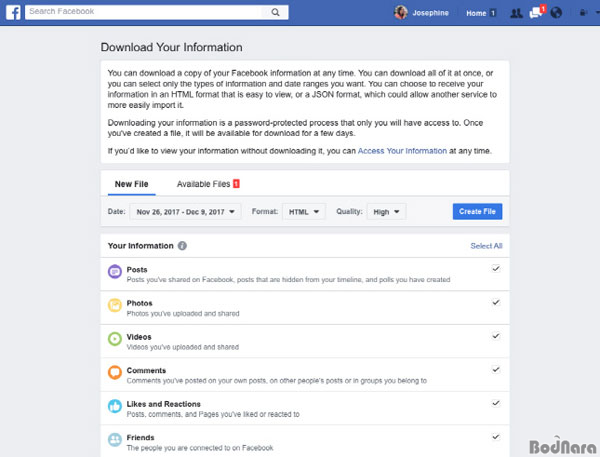Open the Format HTML dropdown

tap(304, 212)
